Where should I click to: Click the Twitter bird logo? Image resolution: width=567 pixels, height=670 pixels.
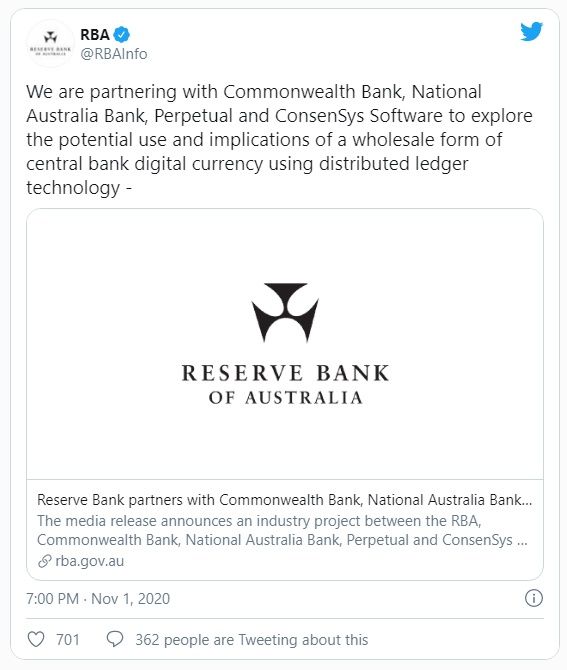[x=532, y=31]
